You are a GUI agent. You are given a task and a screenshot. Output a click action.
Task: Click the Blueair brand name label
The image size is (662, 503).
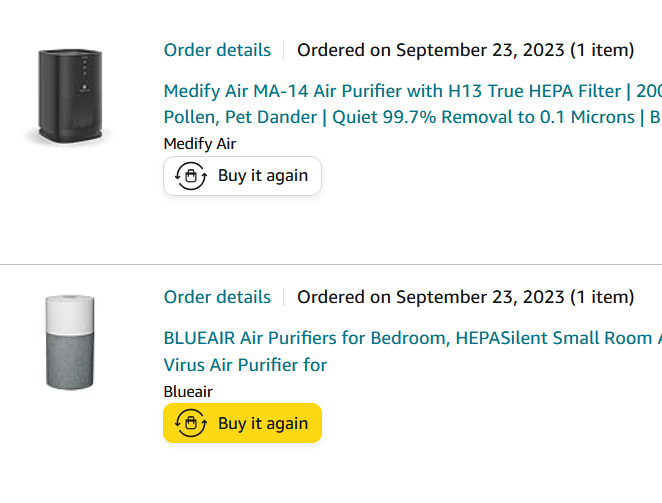[188, 392]
